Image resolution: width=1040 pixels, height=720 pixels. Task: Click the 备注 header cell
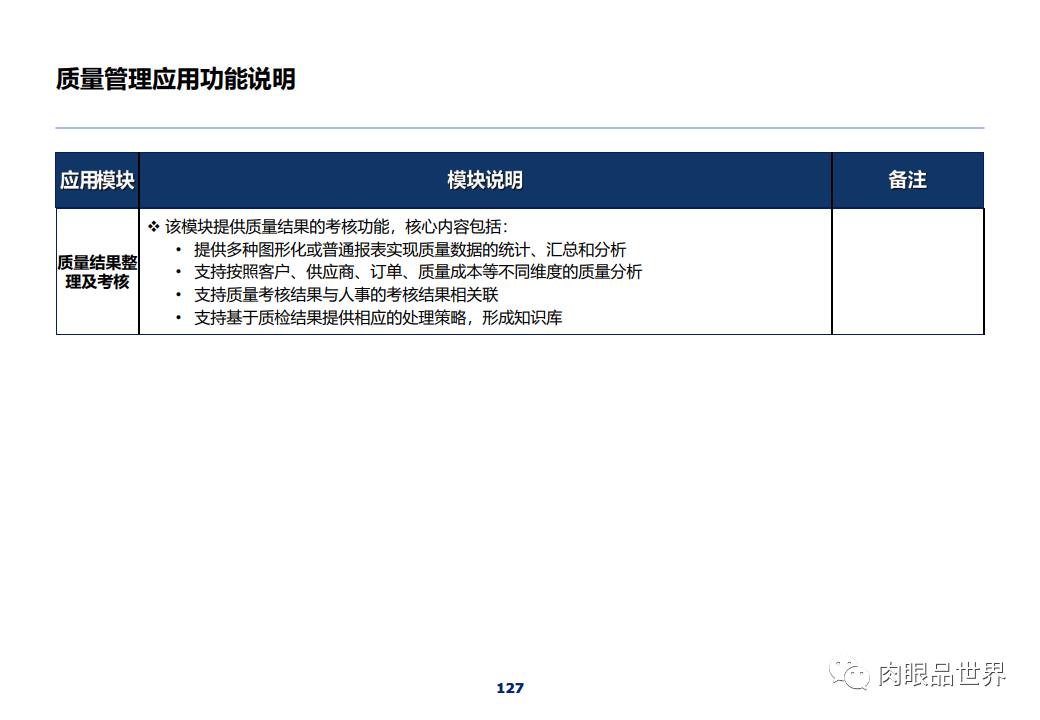(x=907, y=180)
